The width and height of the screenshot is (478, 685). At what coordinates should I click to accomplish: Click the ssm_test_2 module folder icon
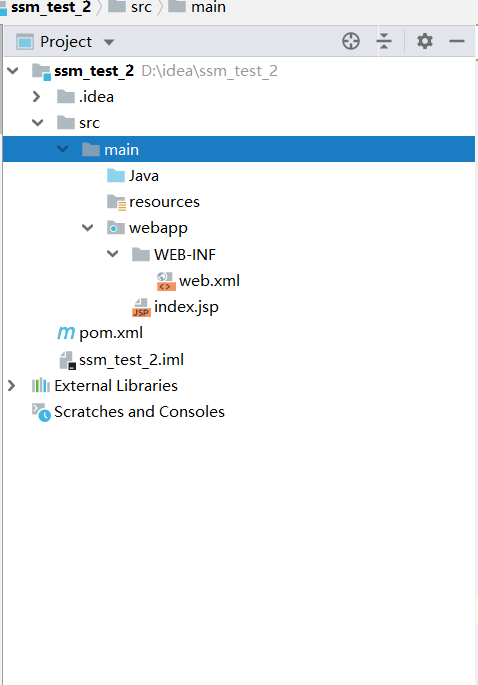coord(42,71)
